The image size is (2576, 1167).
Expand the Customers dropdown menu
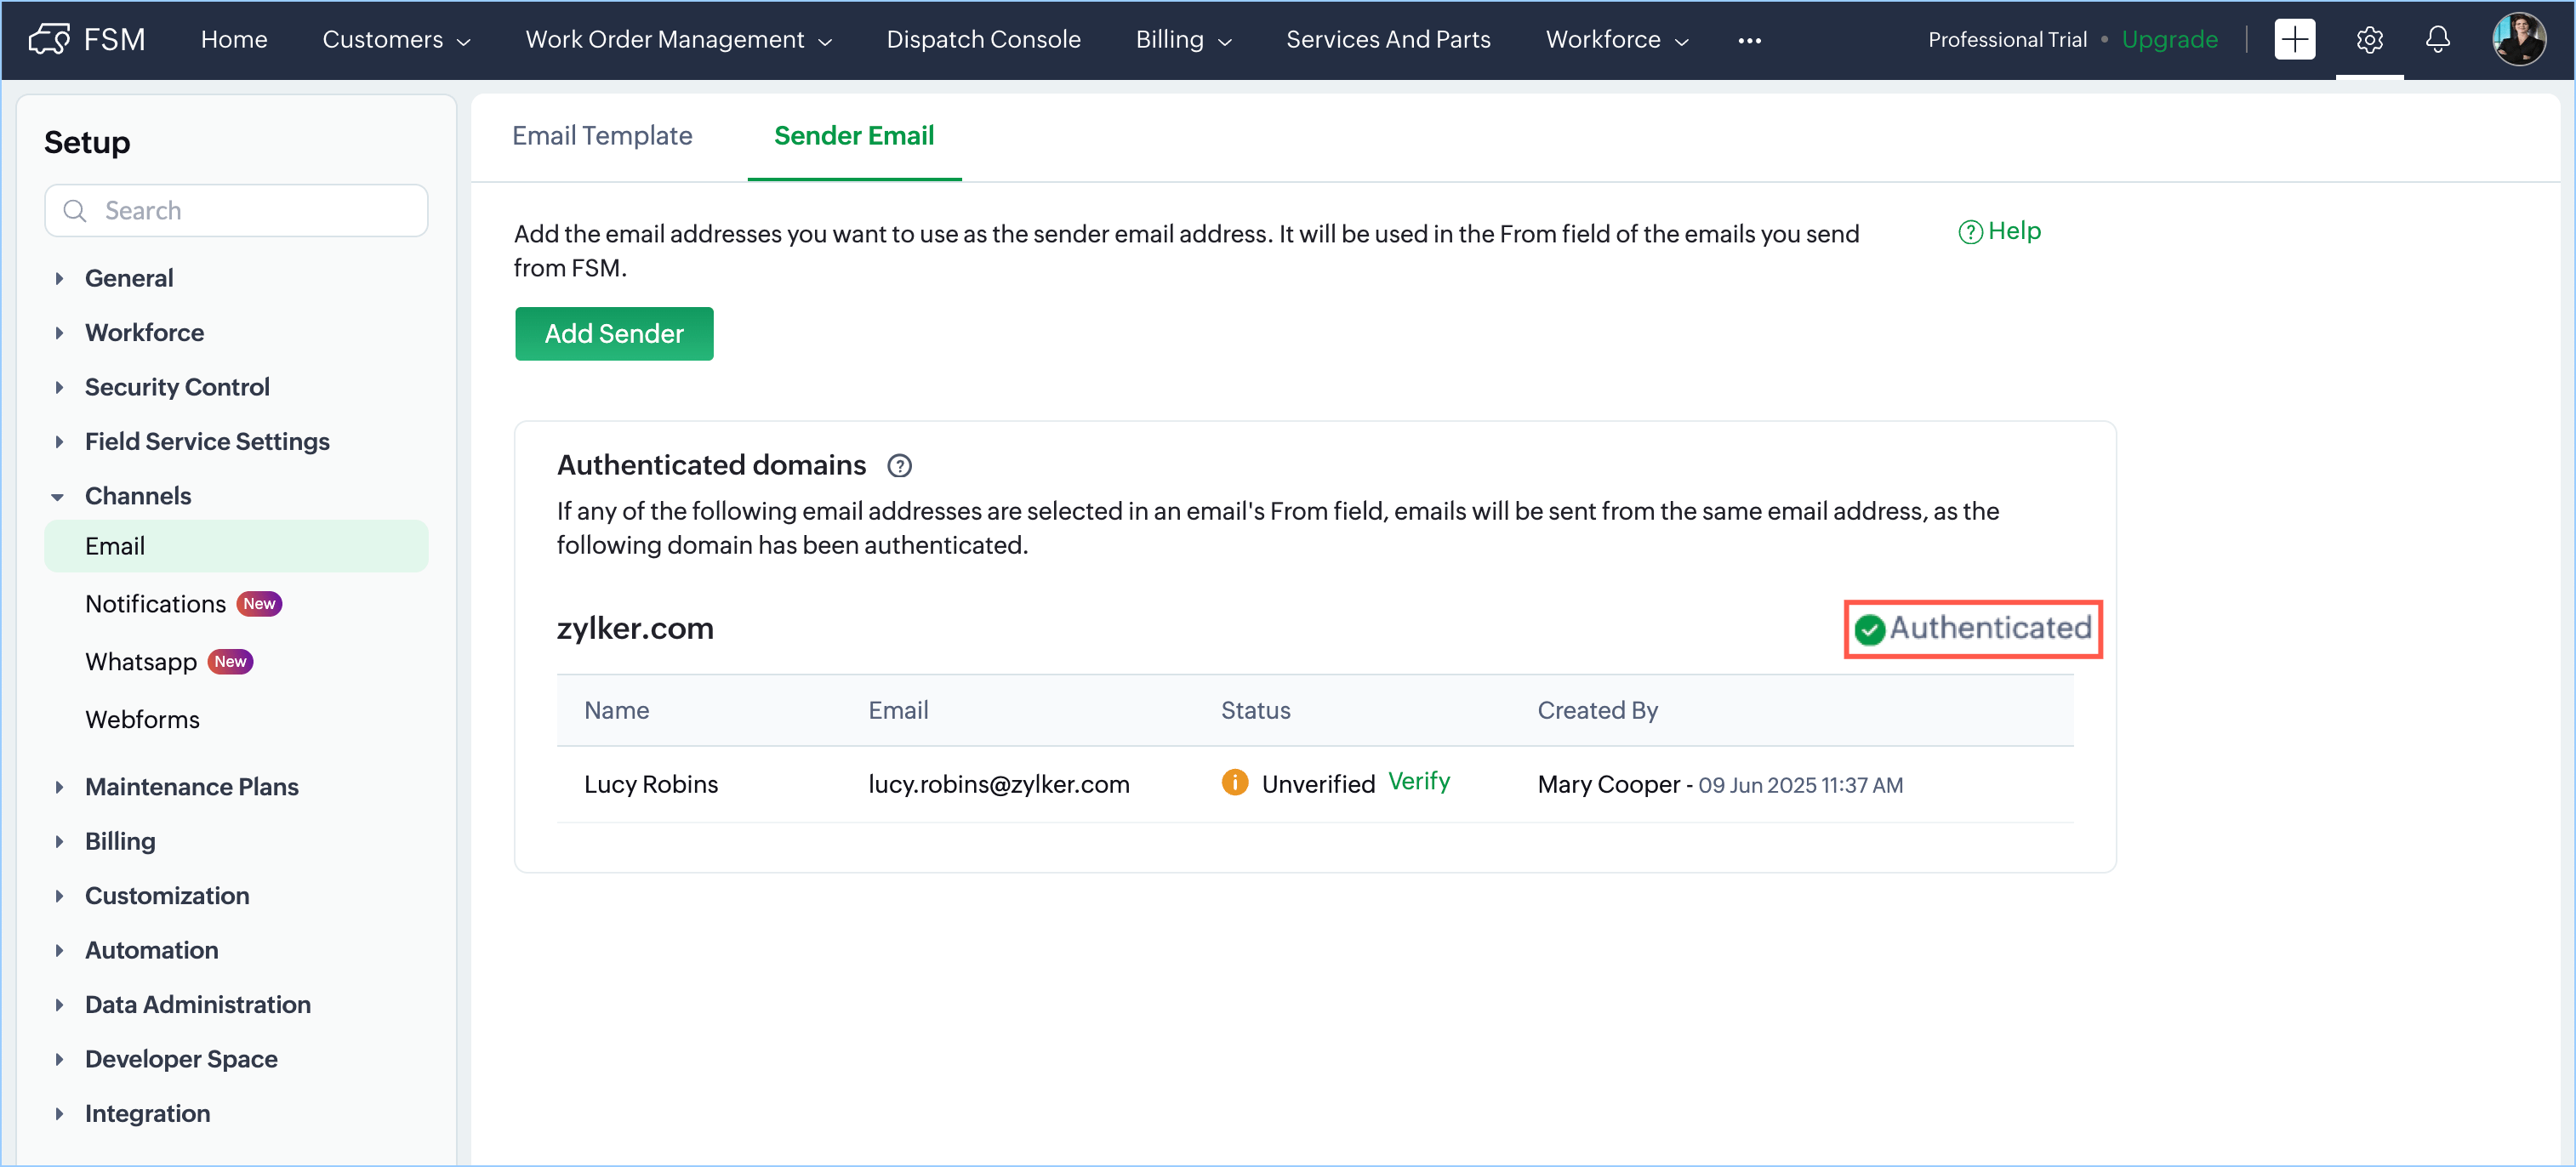[x=396, y=39]
